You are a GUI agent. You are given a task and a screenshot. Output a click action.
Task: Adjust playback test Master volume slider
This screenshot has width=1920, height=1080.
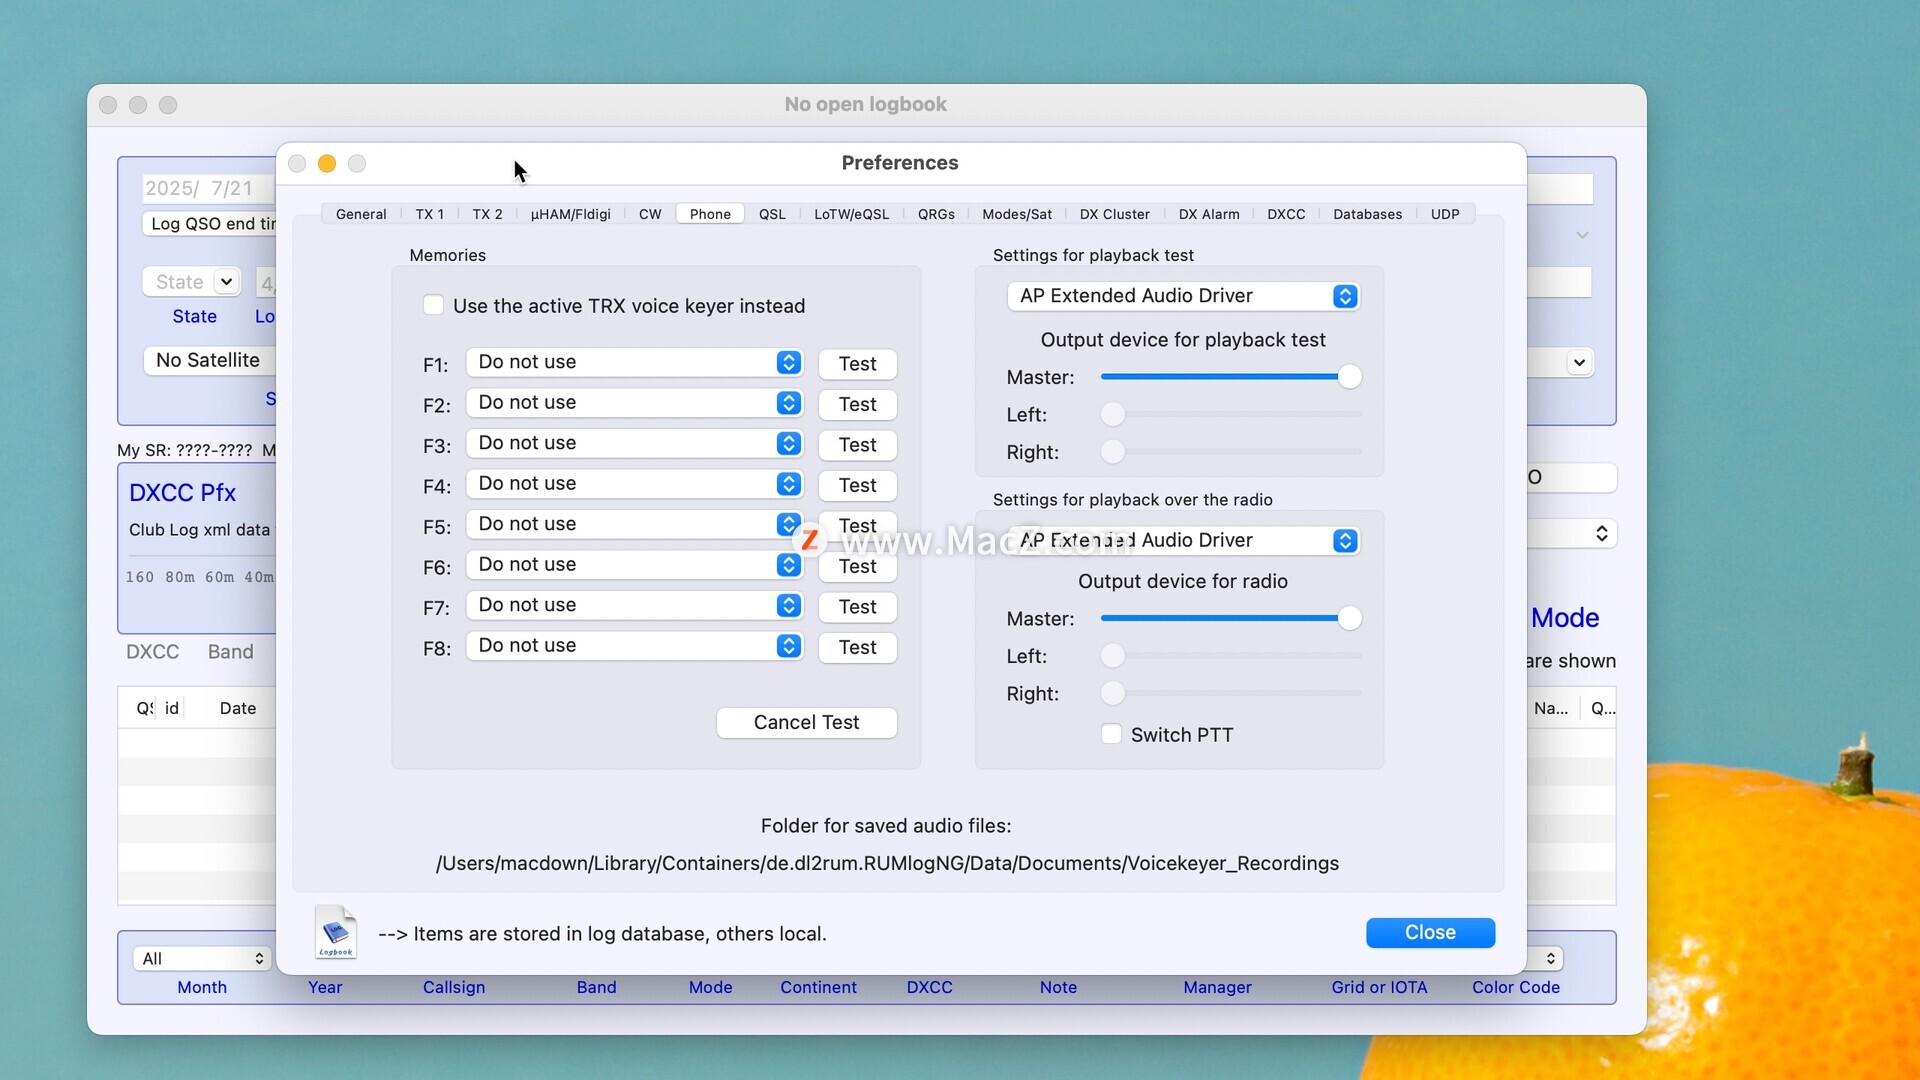1231,377
